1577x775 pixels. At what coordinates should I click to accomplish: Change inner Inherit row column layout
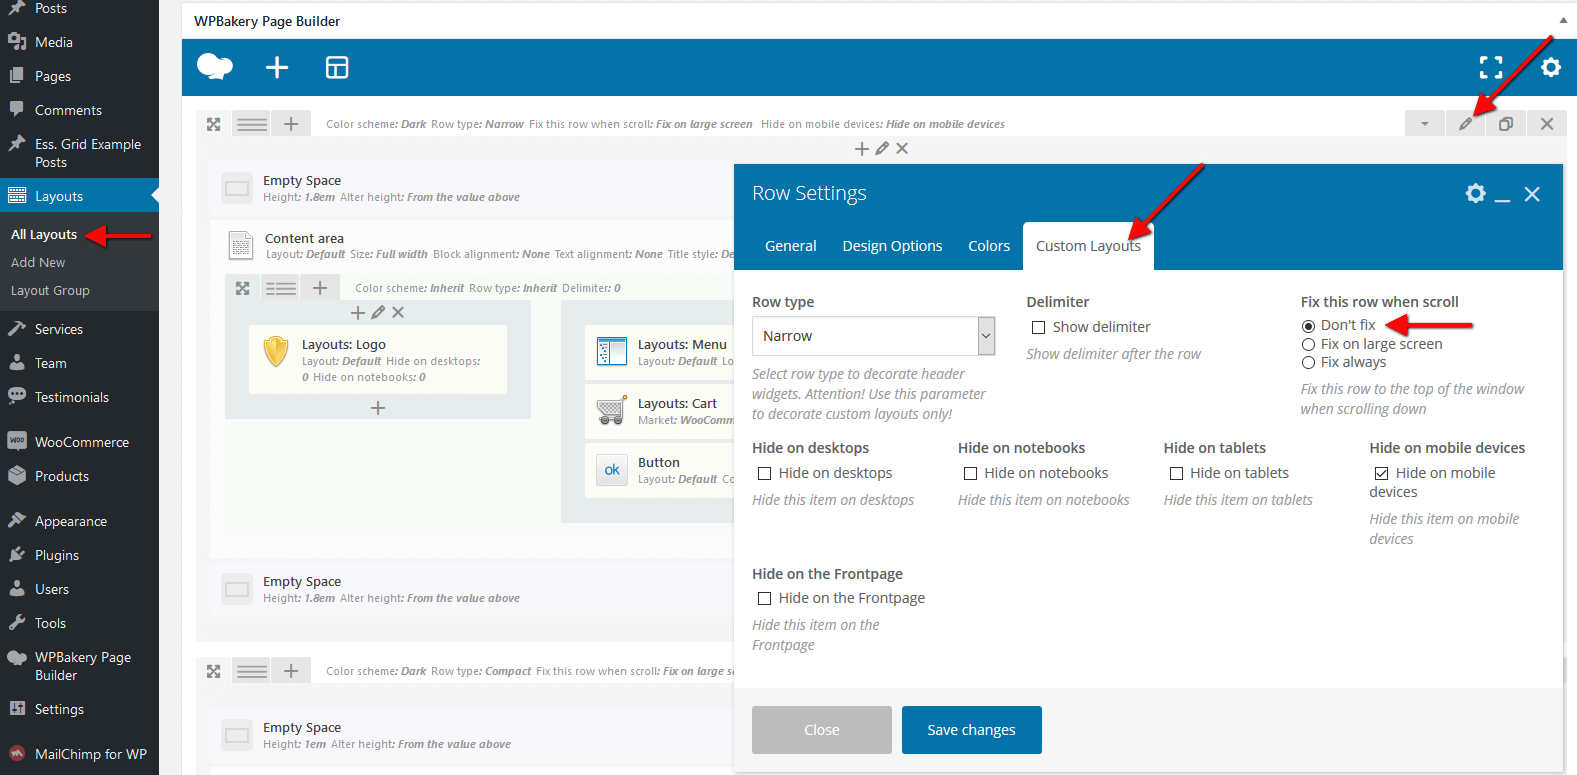281,288
